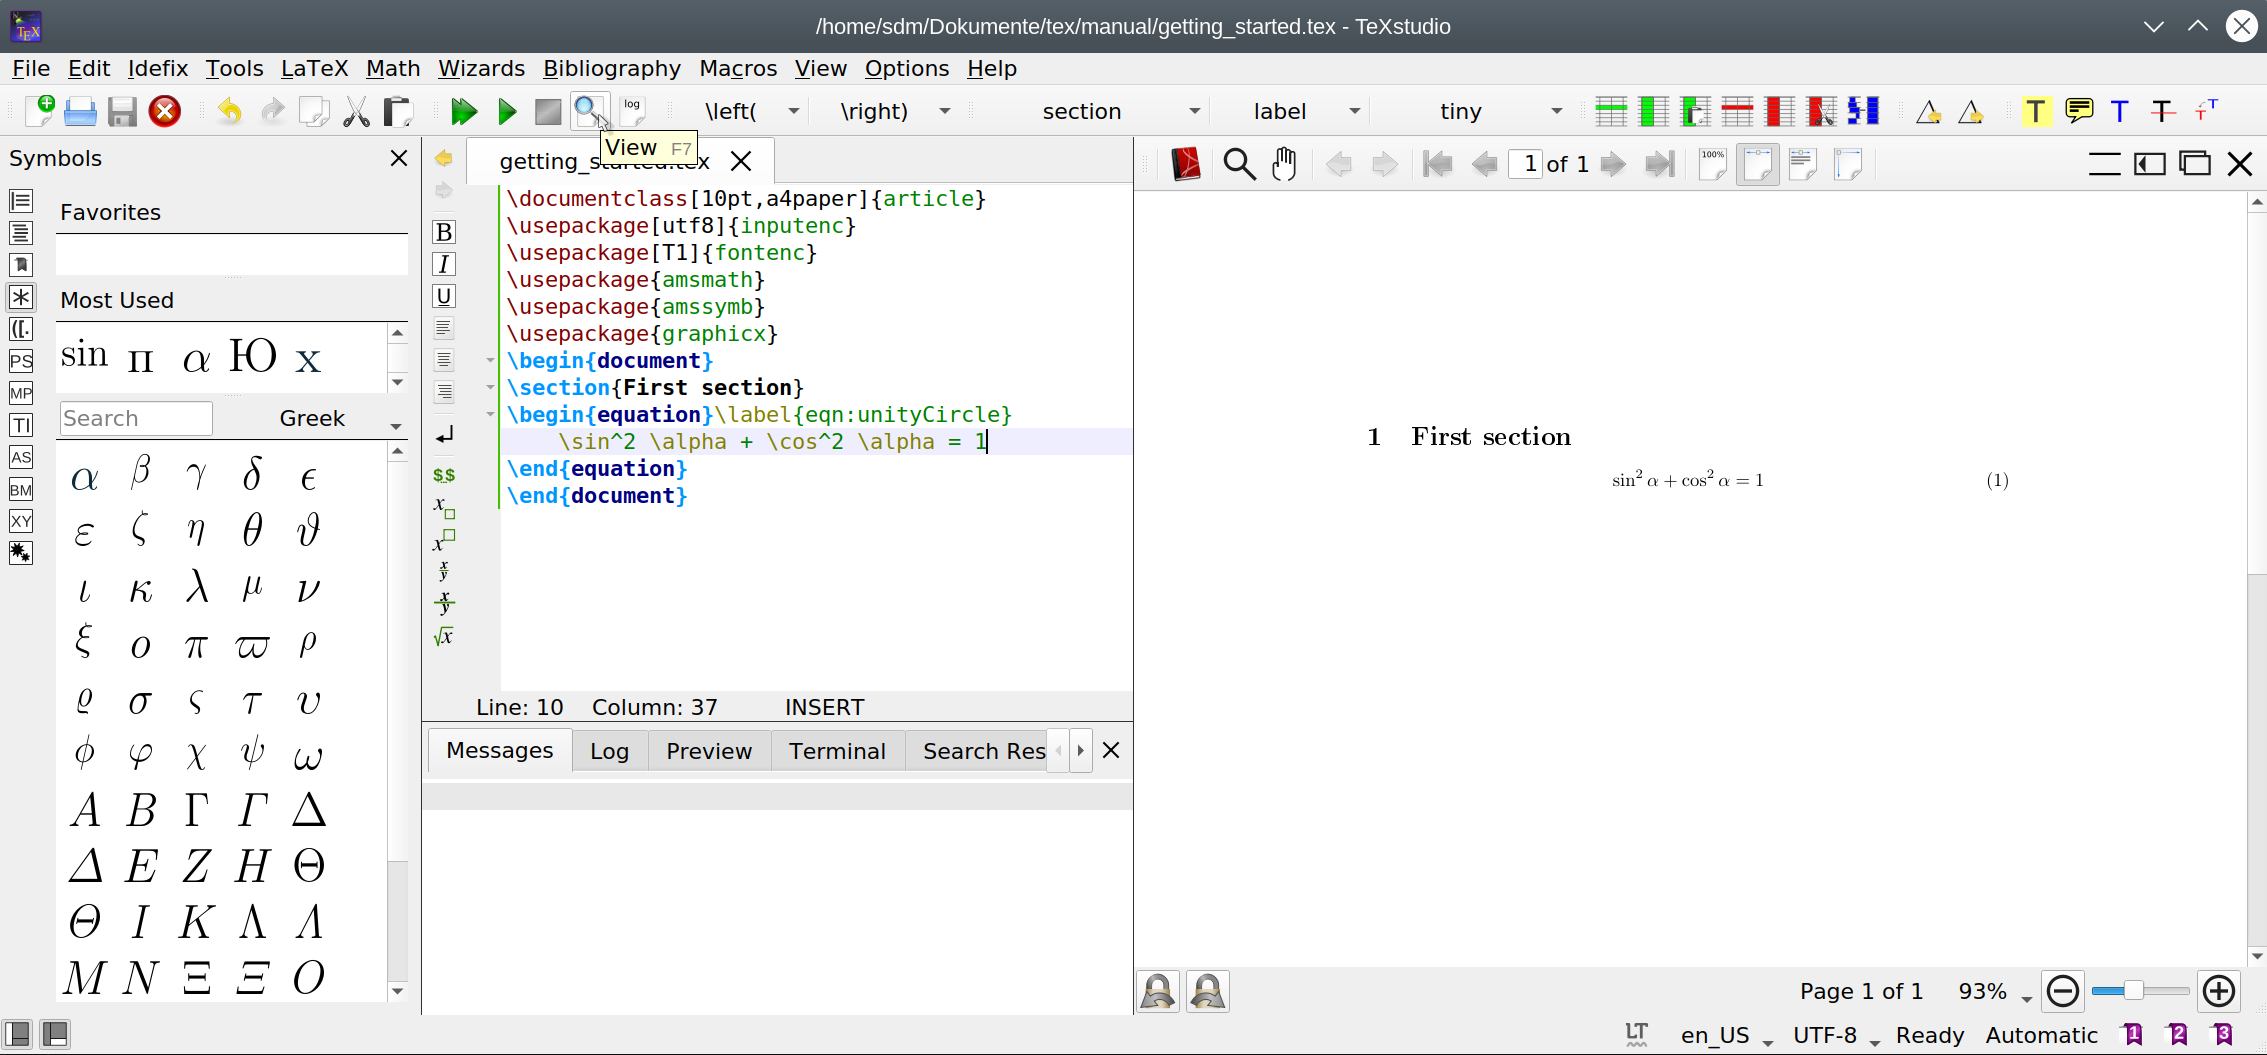Image resolution: width=2267 pixels, height=1055 pixels.
Task: Collapse the \begin{equation} fold marker
Action: click(x=490, y=414)
